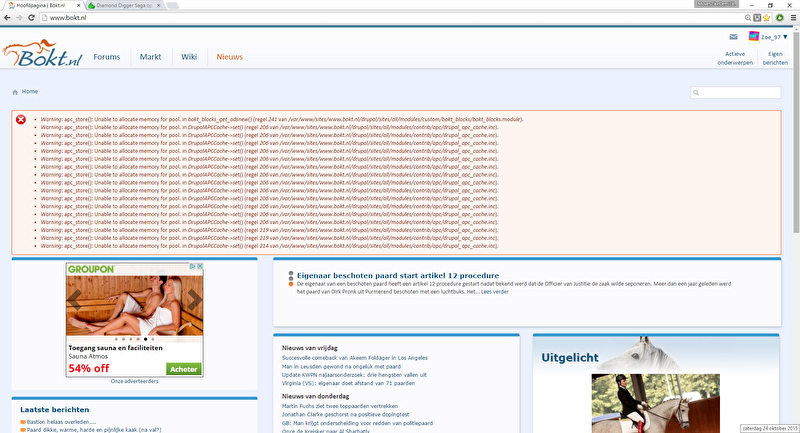The height and width of the screenshot is (433, 800).
Task: Click the 'zaterdag 24 oktober 2015' date
Action: point(770,428)
